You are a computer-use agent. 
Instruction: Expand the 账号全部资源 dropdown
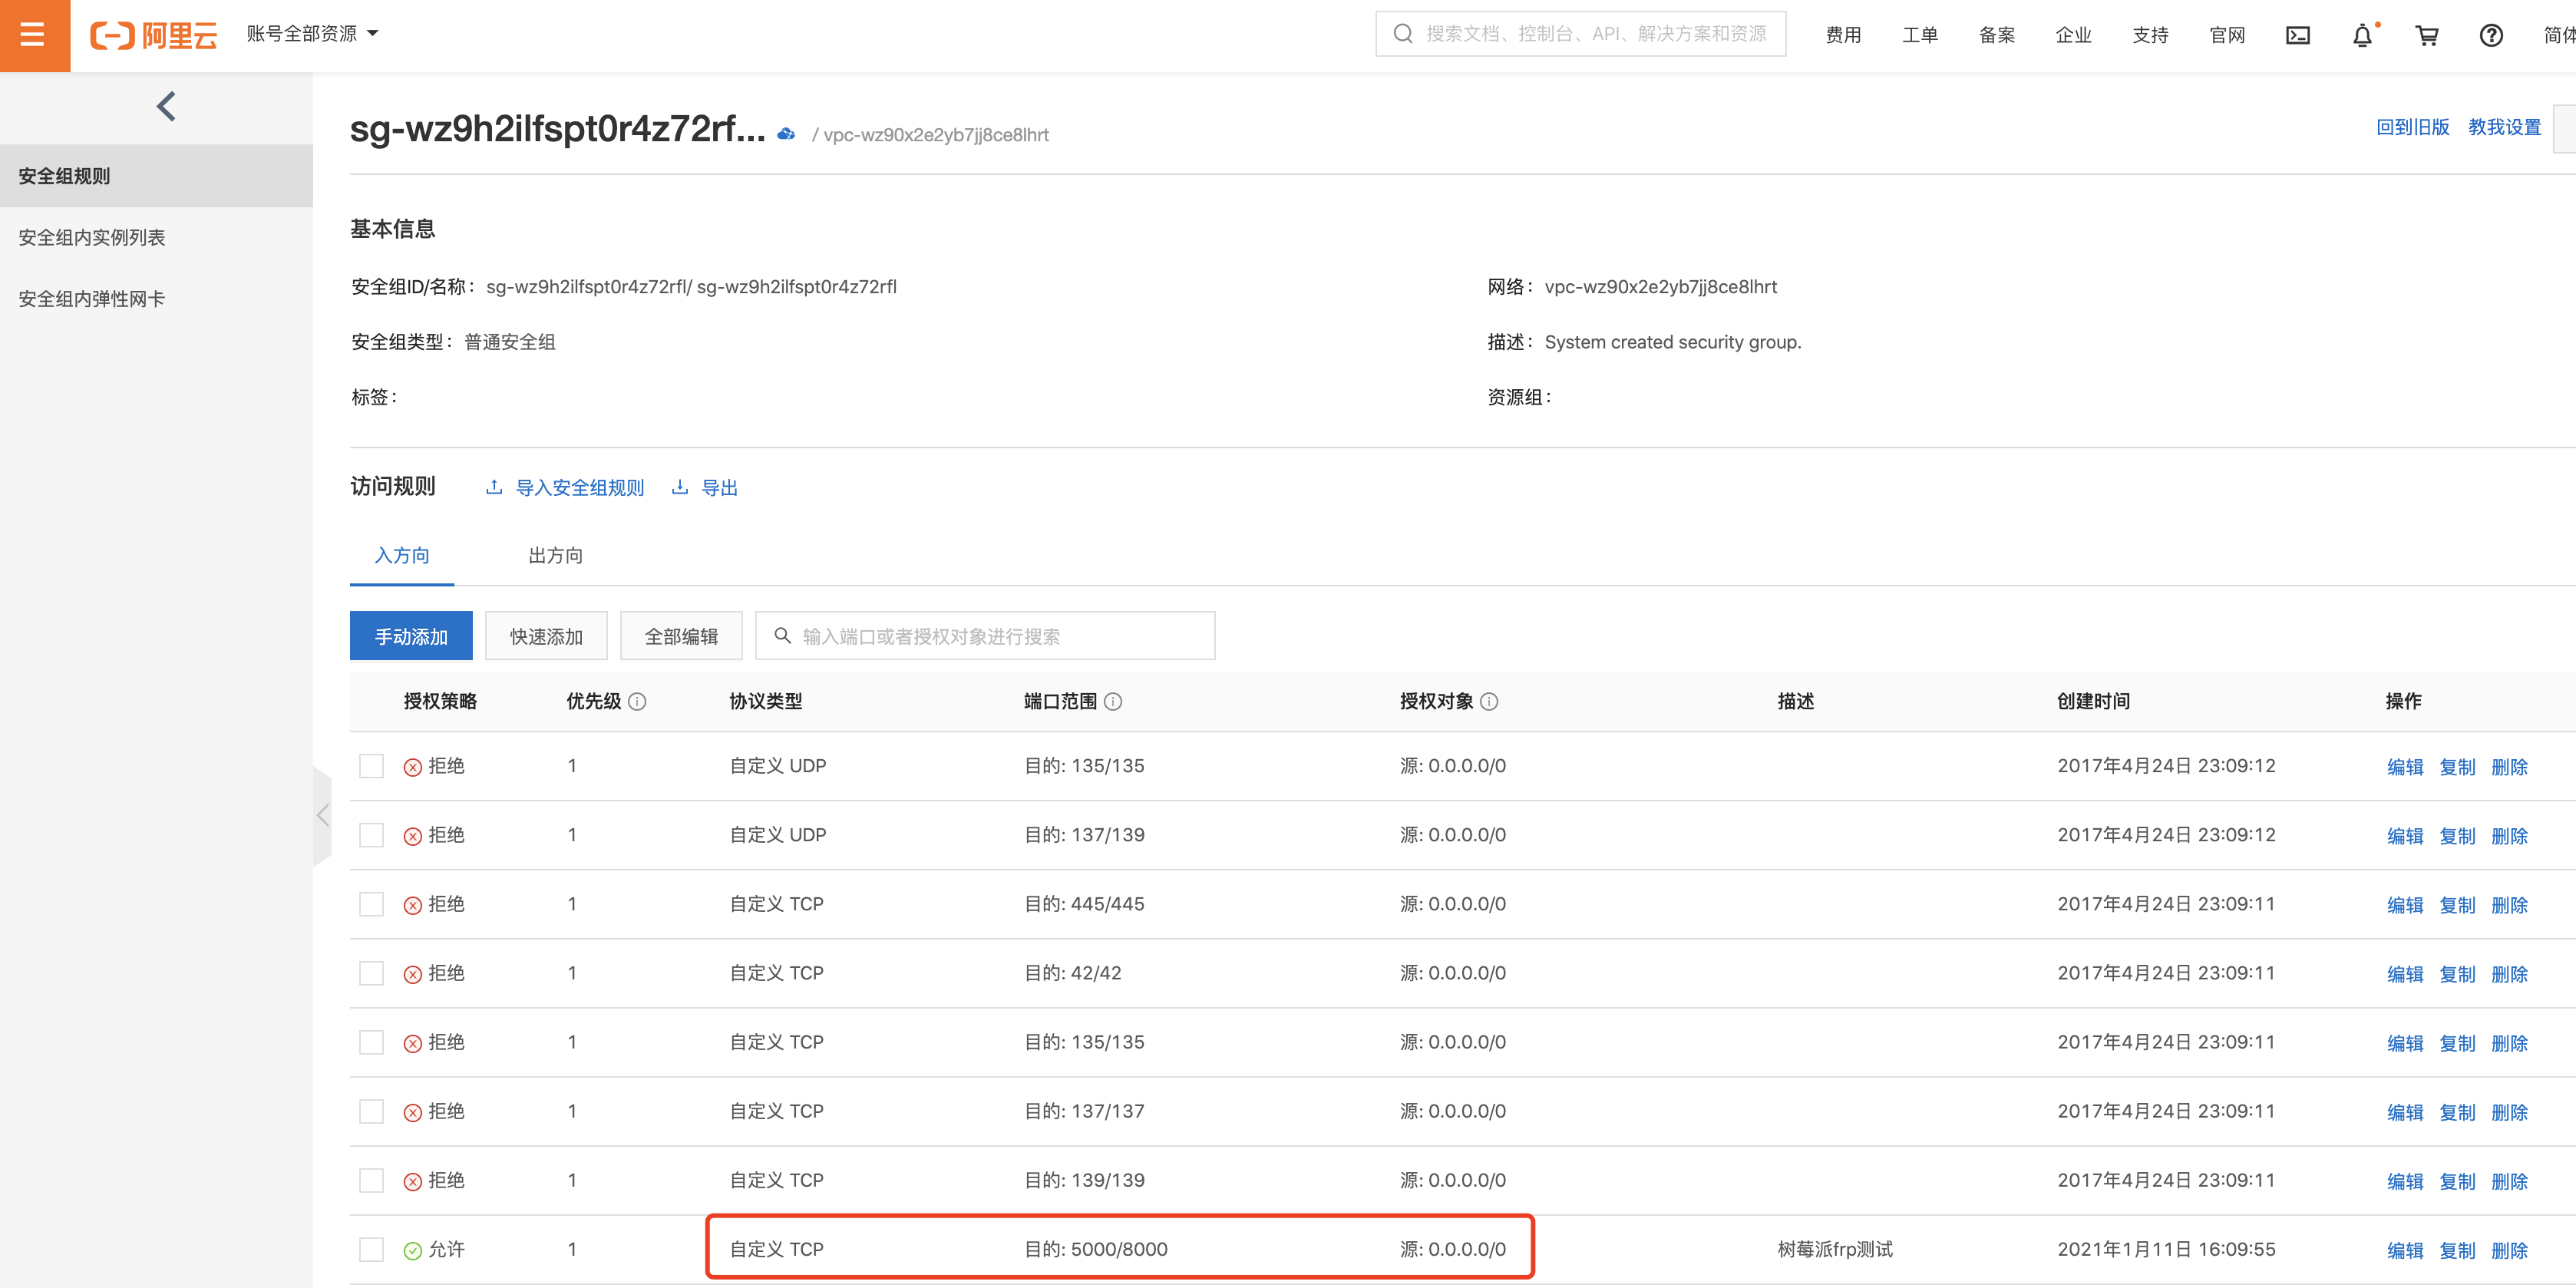tap(312, 34)
